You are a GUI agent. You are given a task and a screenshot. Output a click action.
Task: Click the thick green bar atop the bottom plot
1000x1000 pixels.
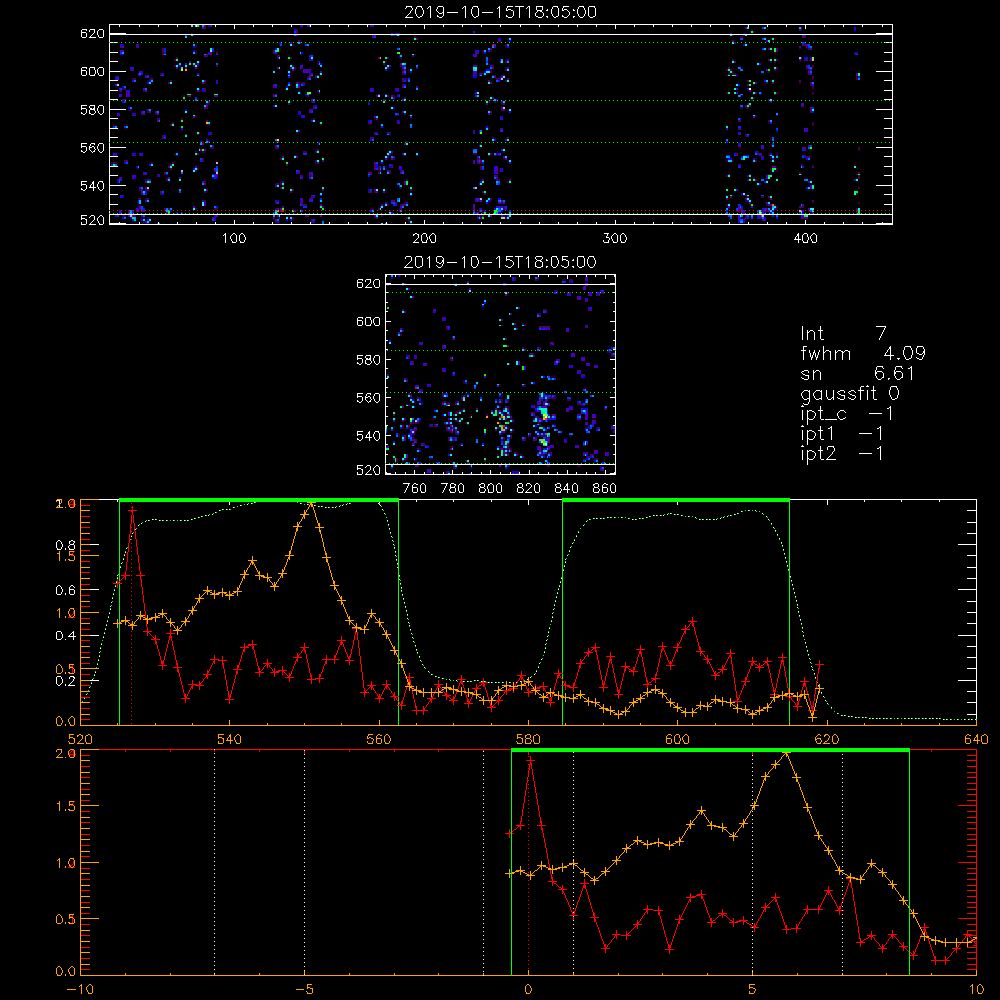pos(710,751)
